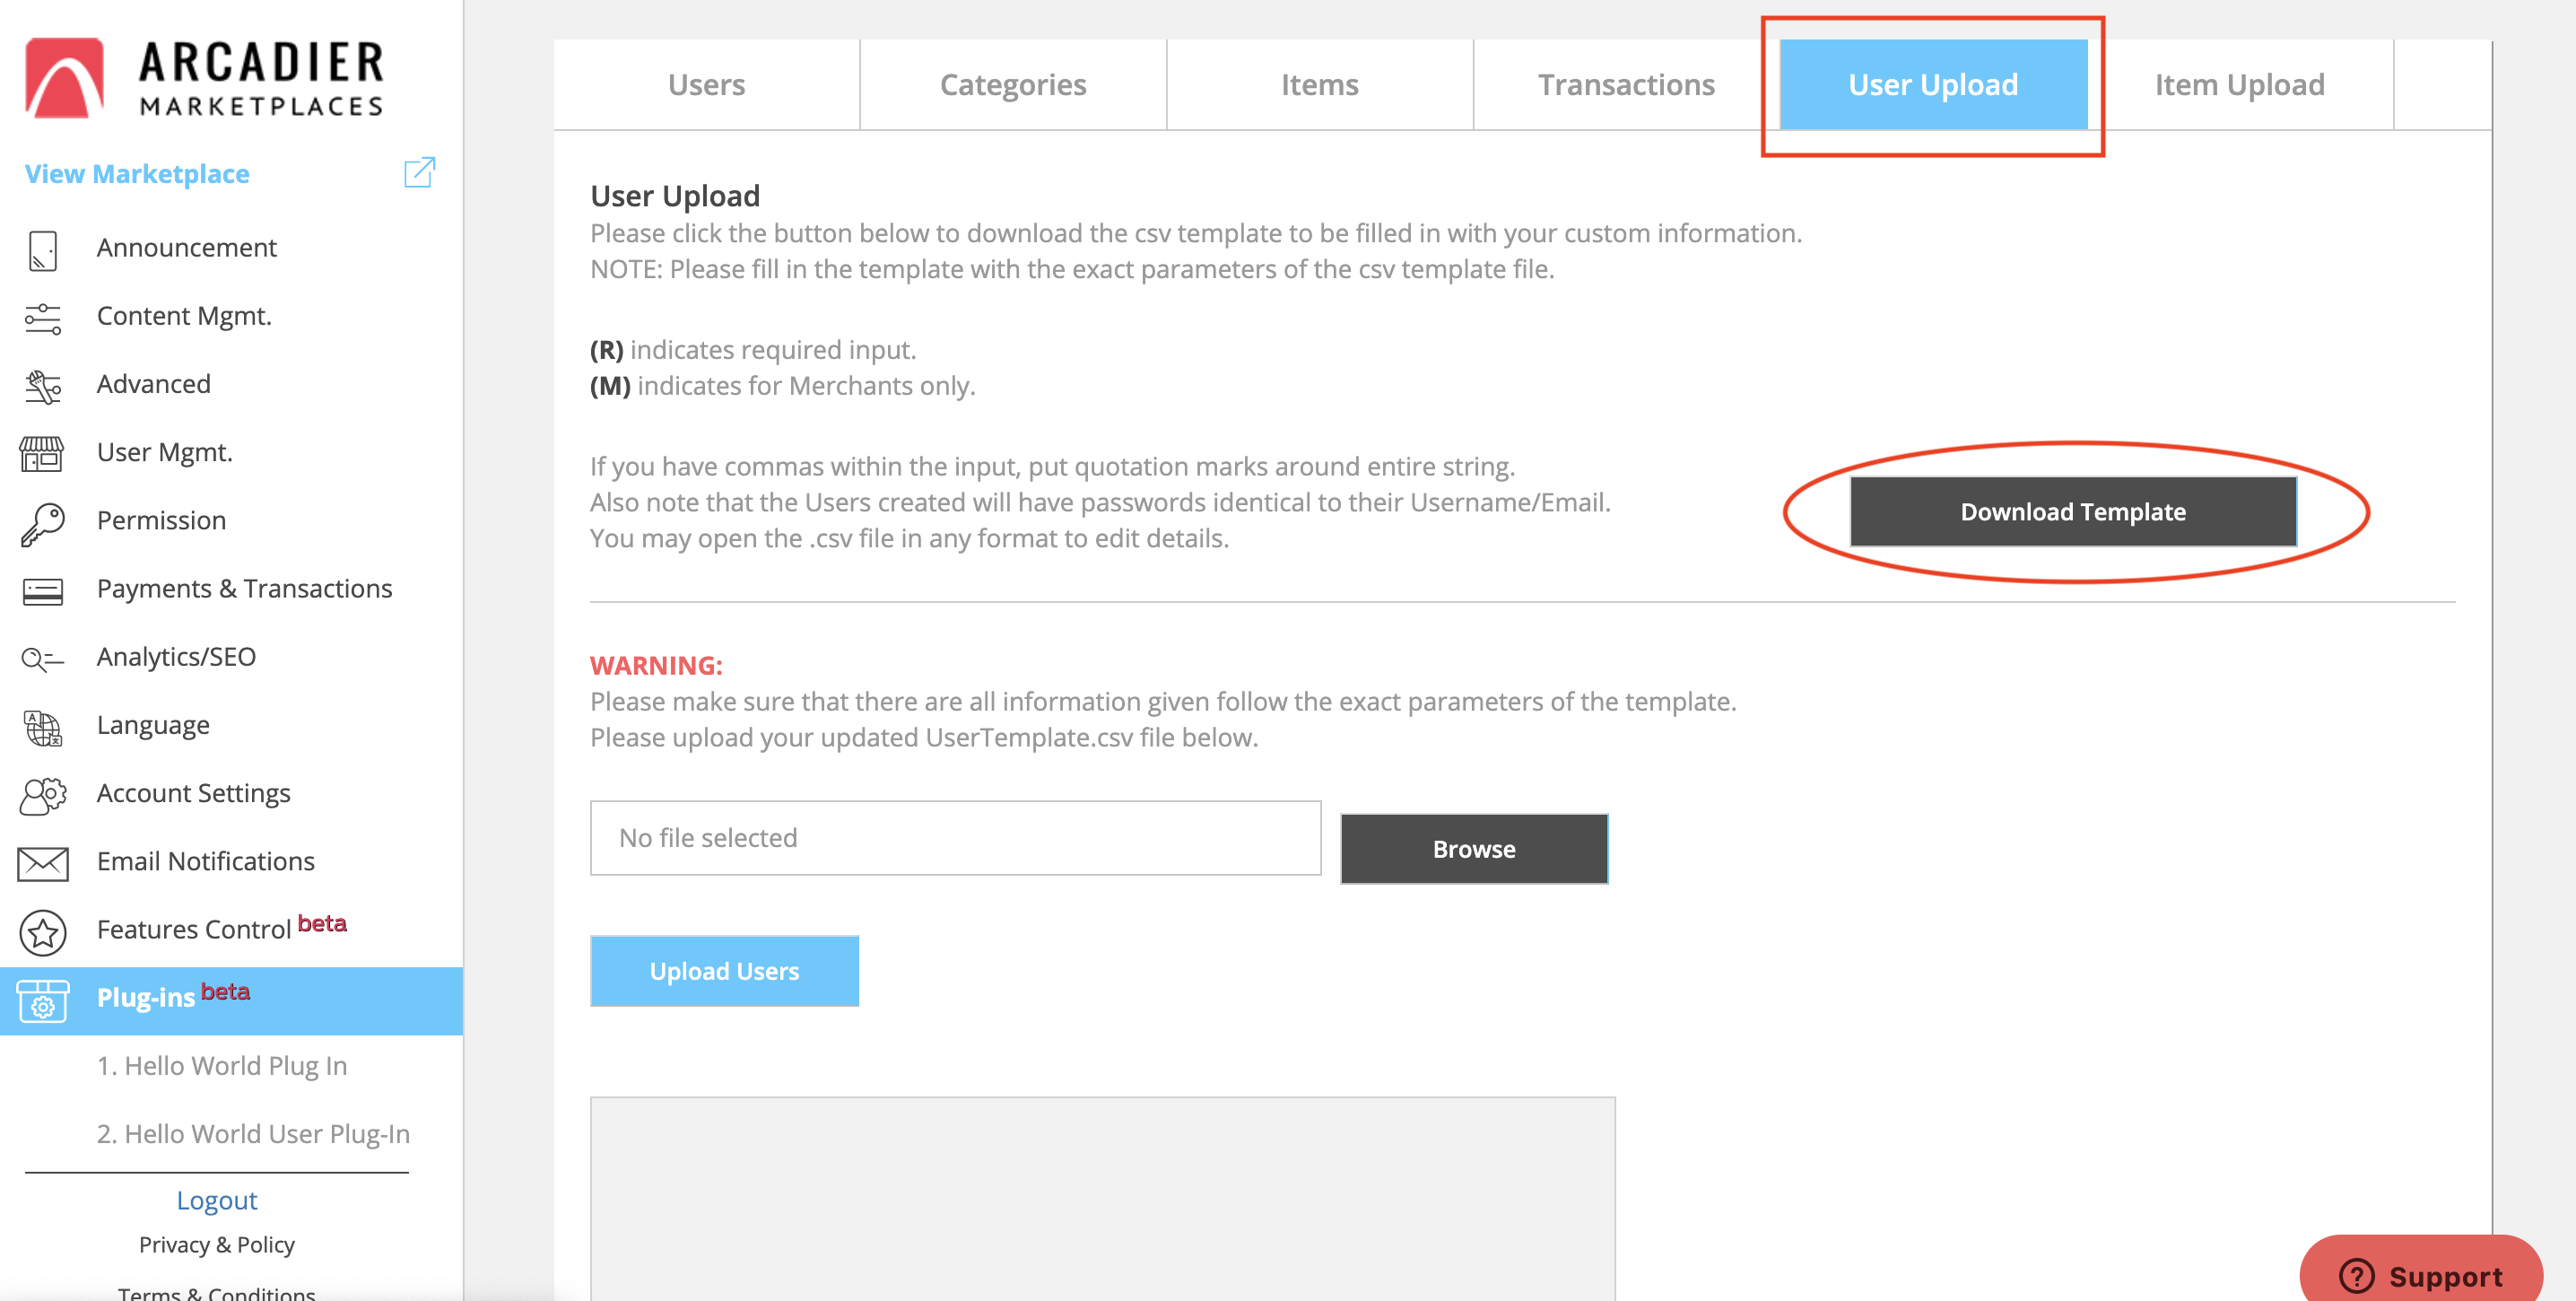Screen dimensions: 2576x1301
Task: Click the Account Settings gear-user icon
Action: click(42, 795)
